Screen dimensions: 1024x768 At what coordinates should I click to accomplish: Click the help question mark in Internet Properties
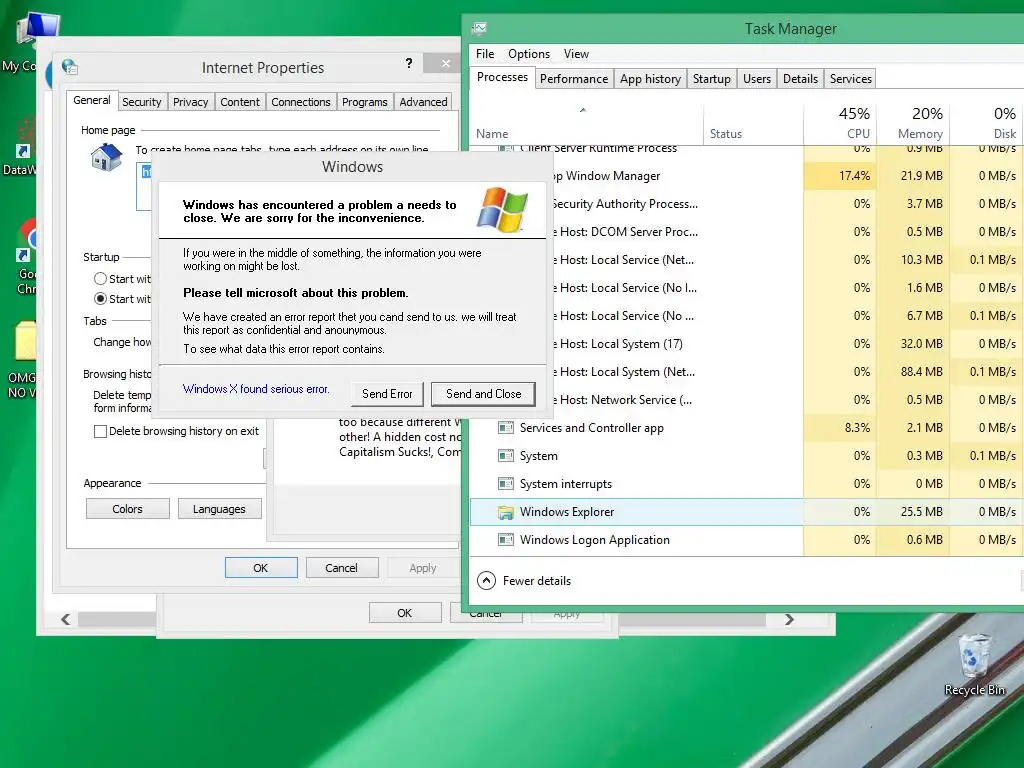tap(409, 63)
